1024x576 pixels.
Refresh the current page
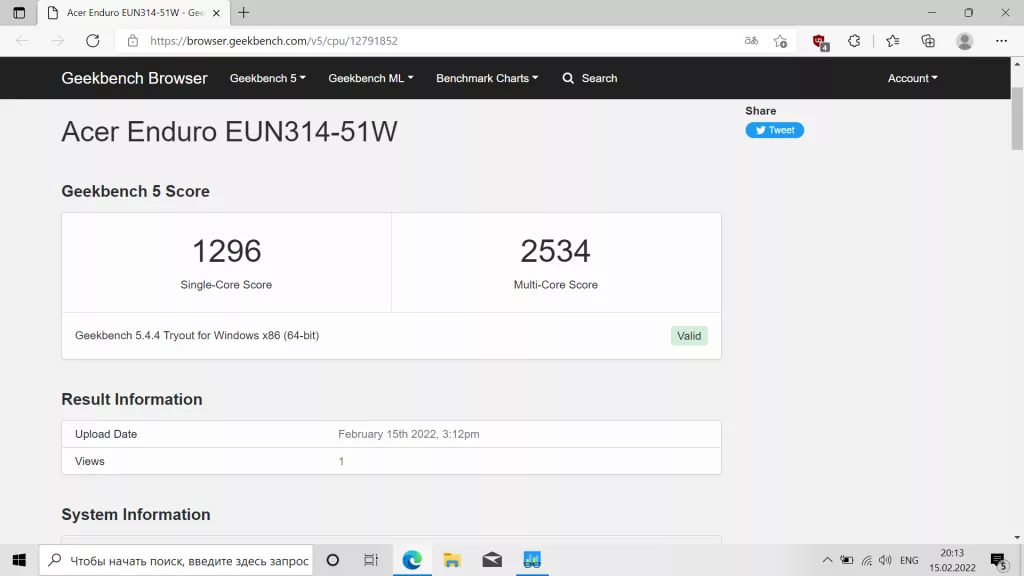93,41
